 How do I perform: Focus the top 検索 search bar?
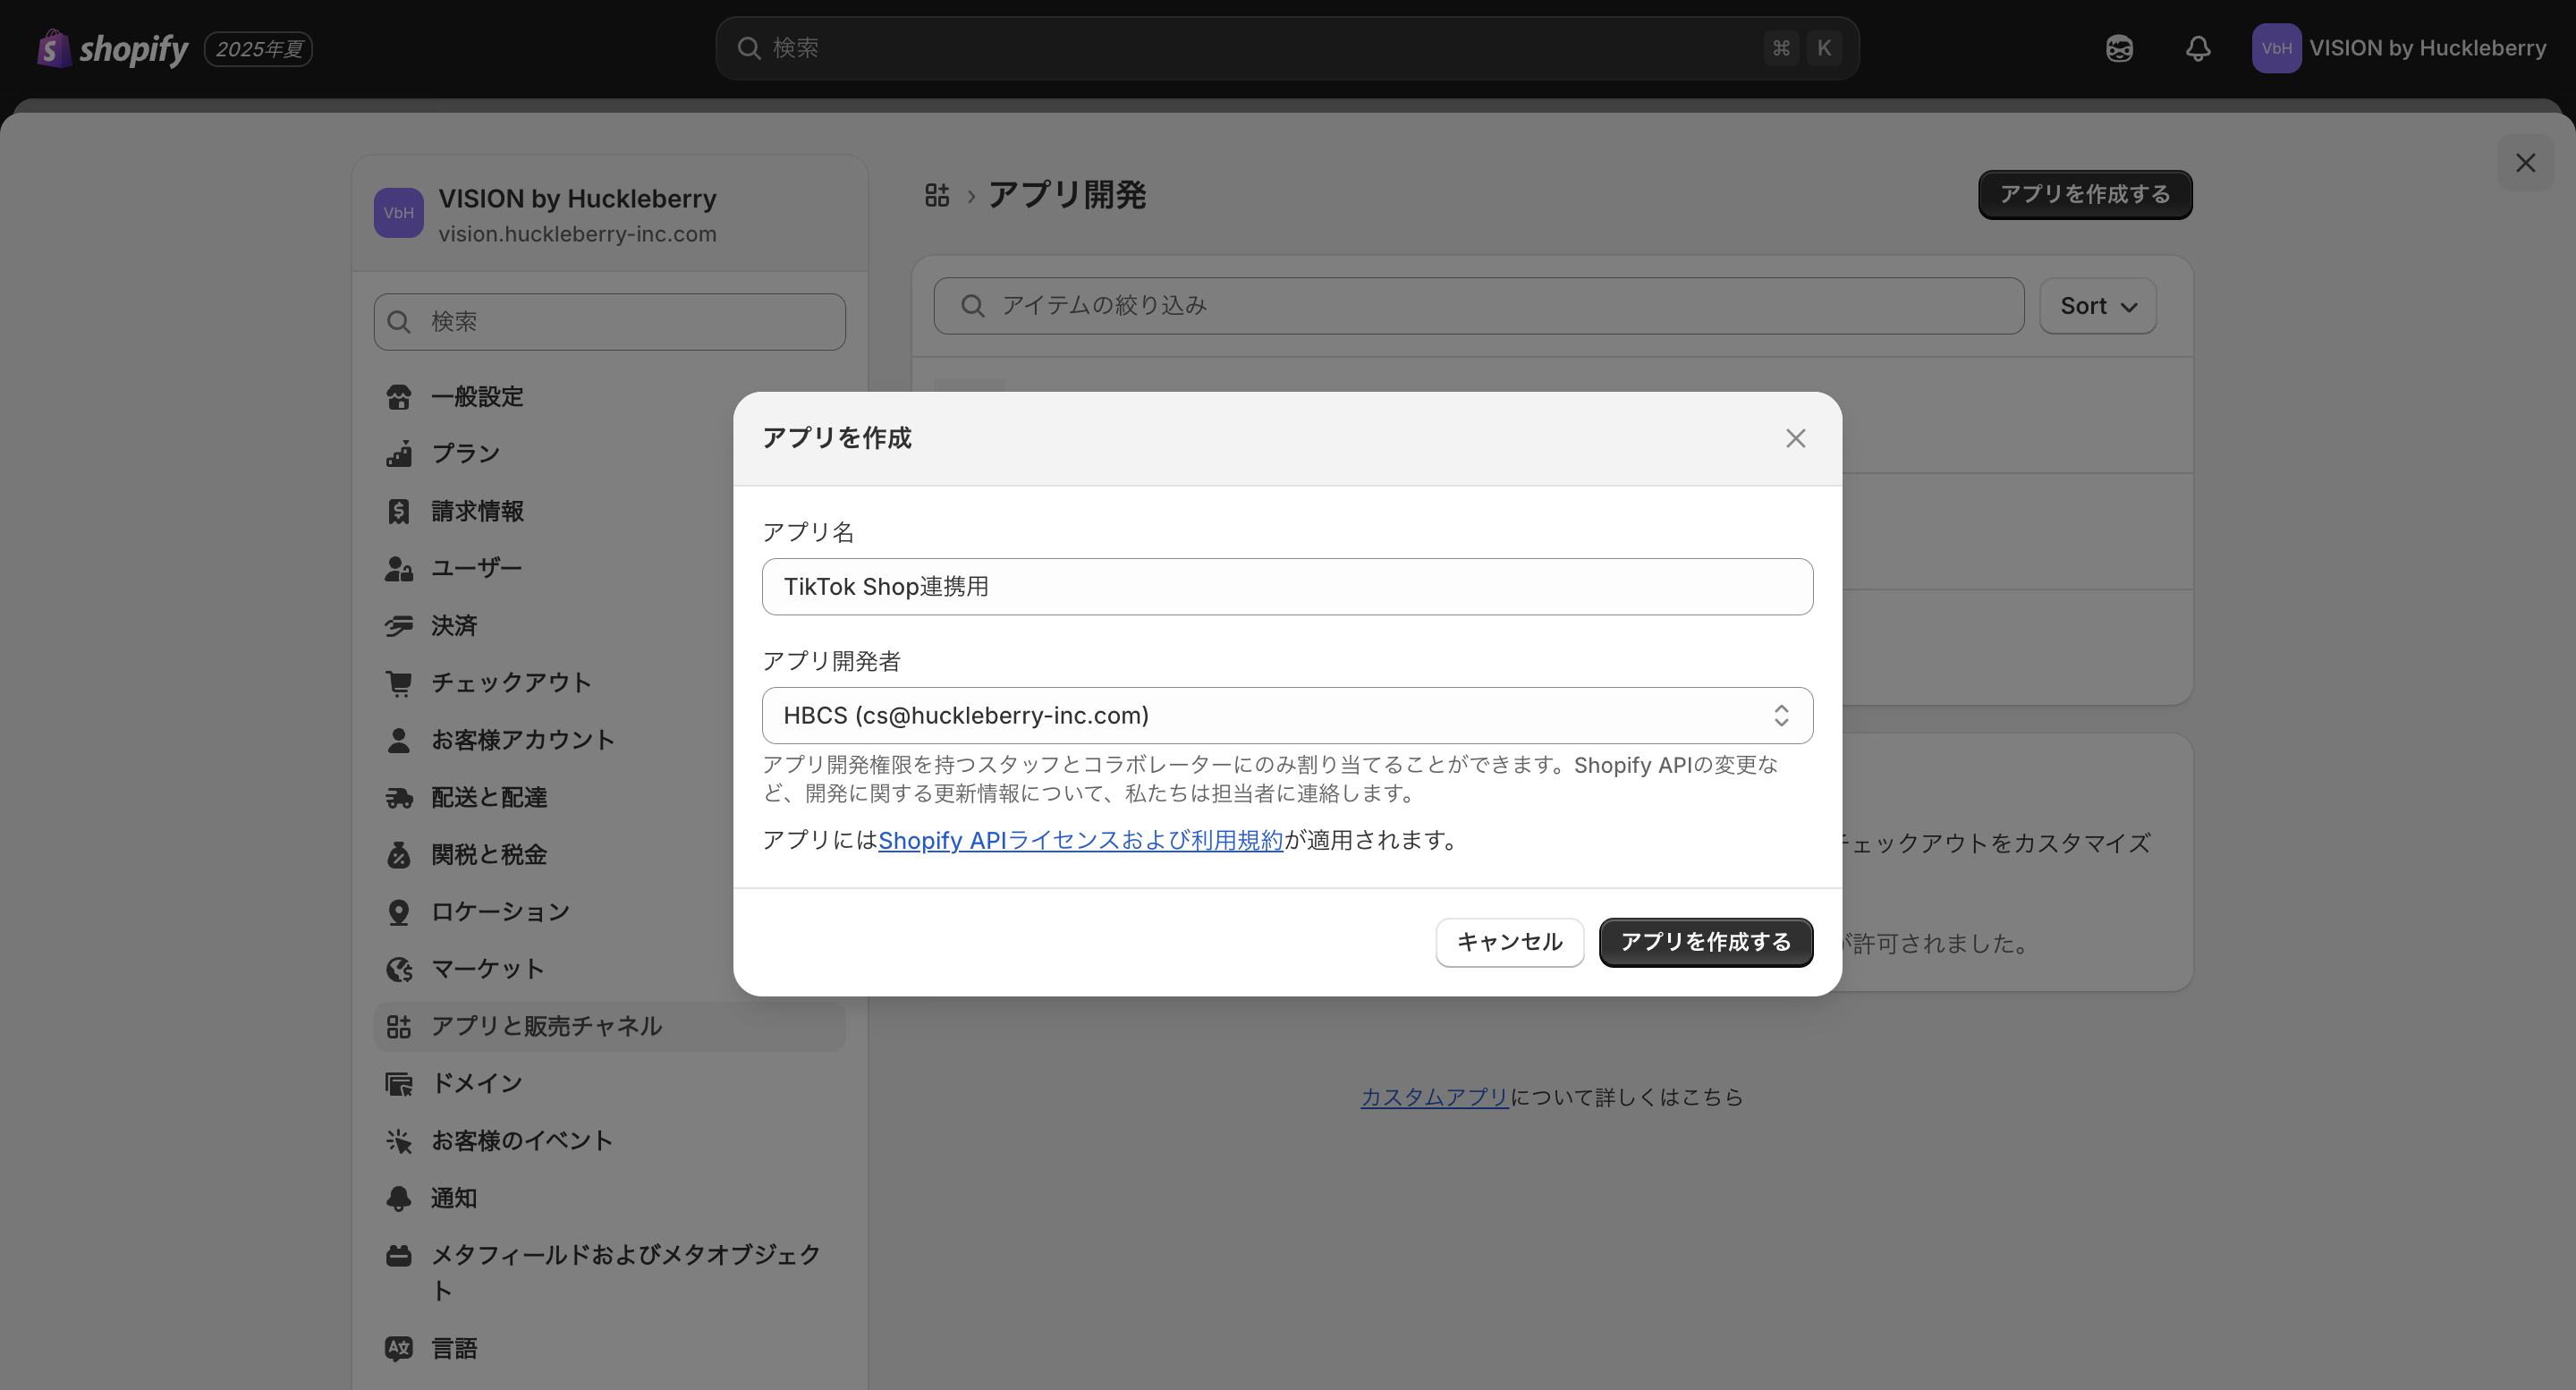(1287, 48)
